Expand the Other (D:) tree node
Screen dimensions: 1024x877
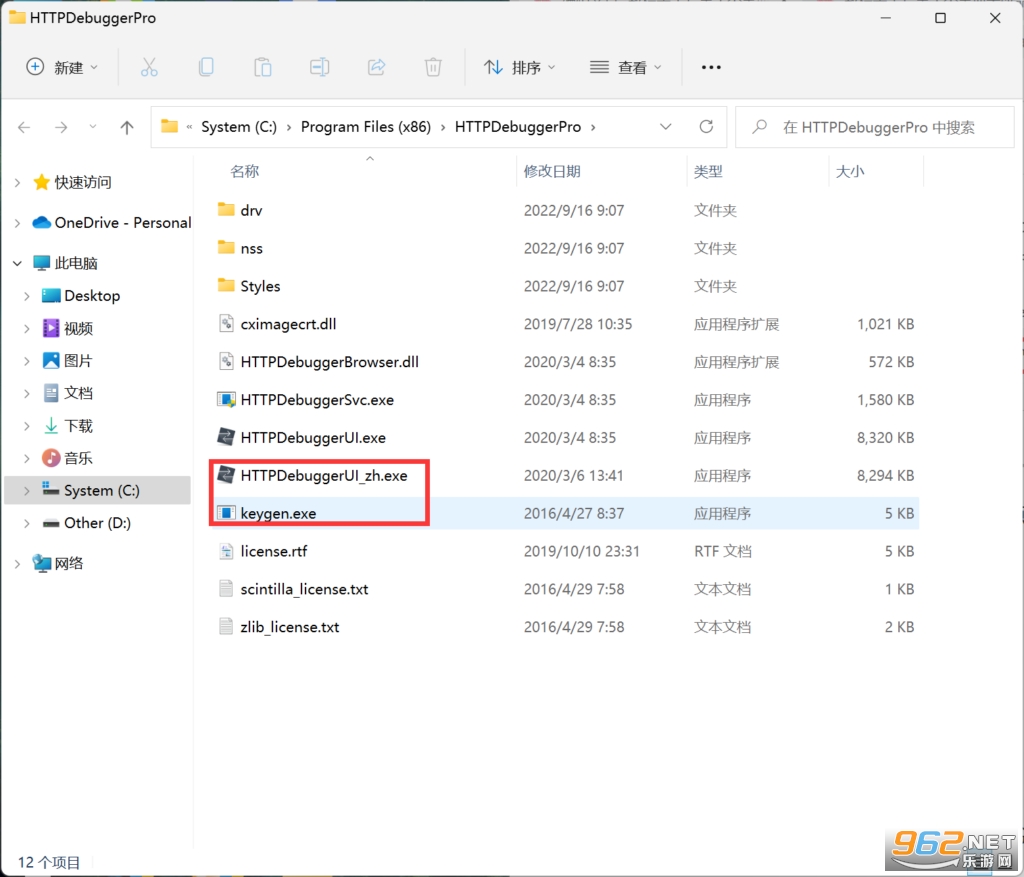pos(27,523)
